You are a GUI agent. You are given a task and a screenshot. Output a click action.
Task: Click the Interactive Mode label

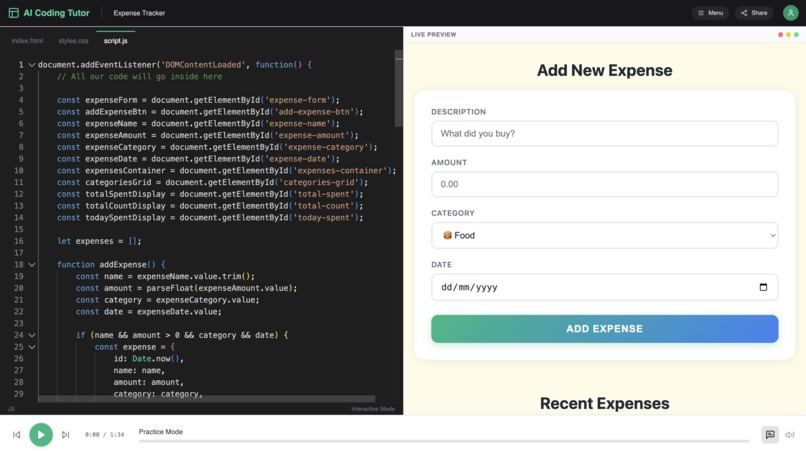373,409
